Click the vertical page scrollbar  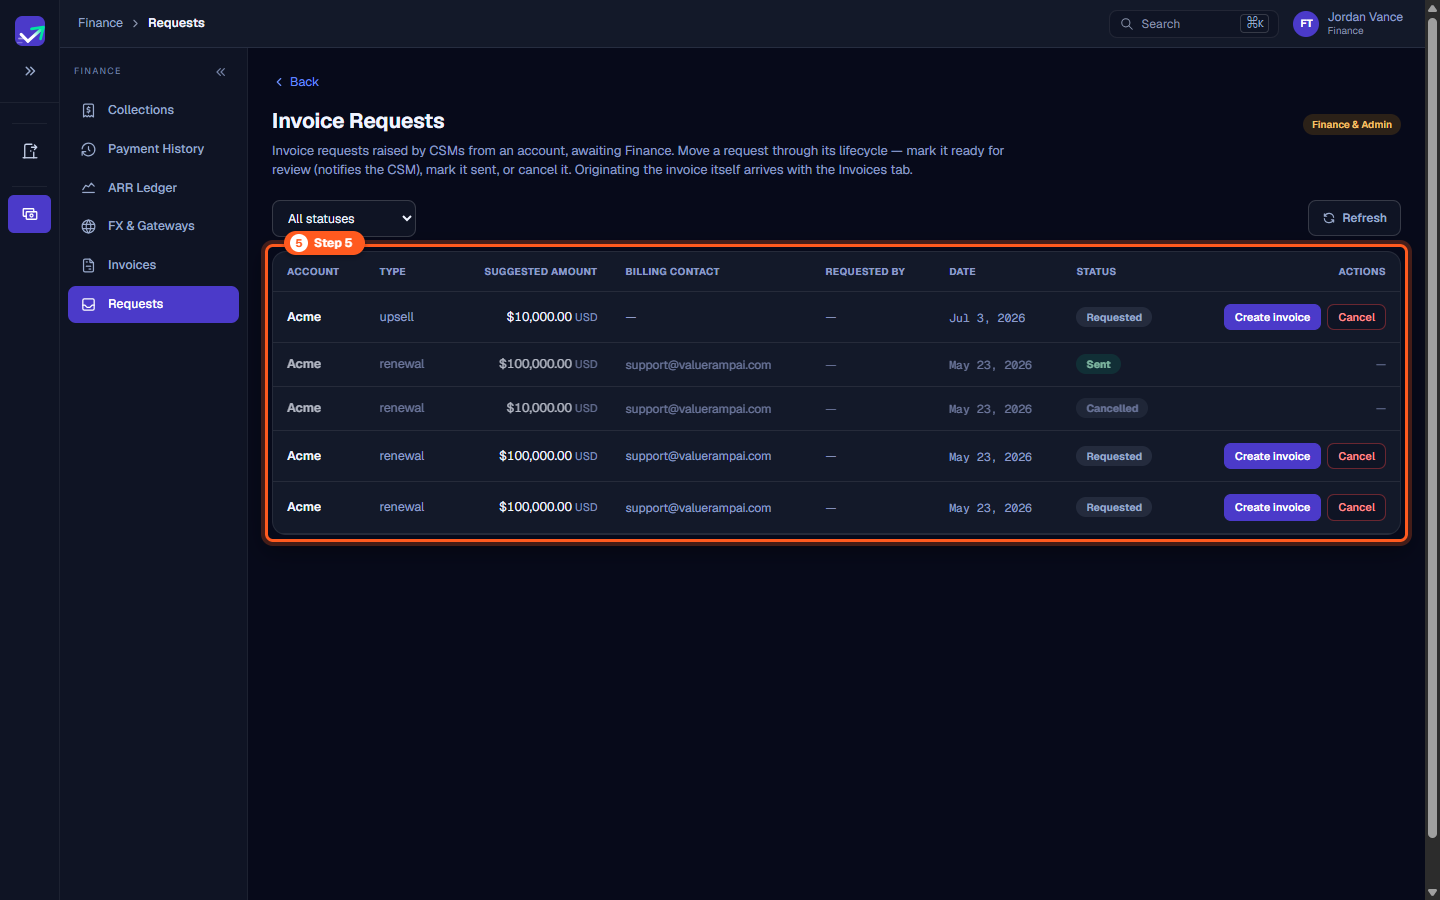[x=1432, y=430]
